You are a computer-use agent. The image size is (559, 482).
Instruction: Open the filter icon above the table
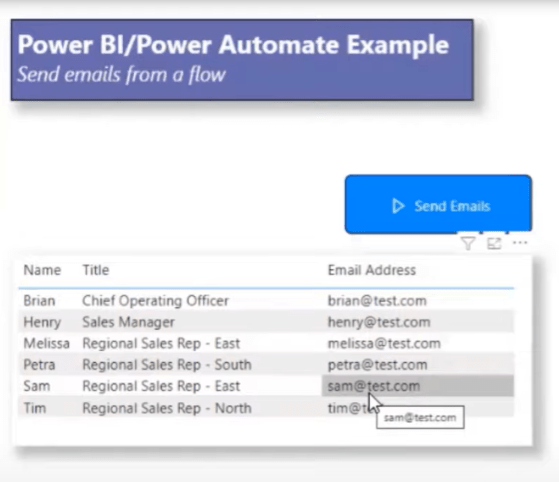tap(468, 244)
